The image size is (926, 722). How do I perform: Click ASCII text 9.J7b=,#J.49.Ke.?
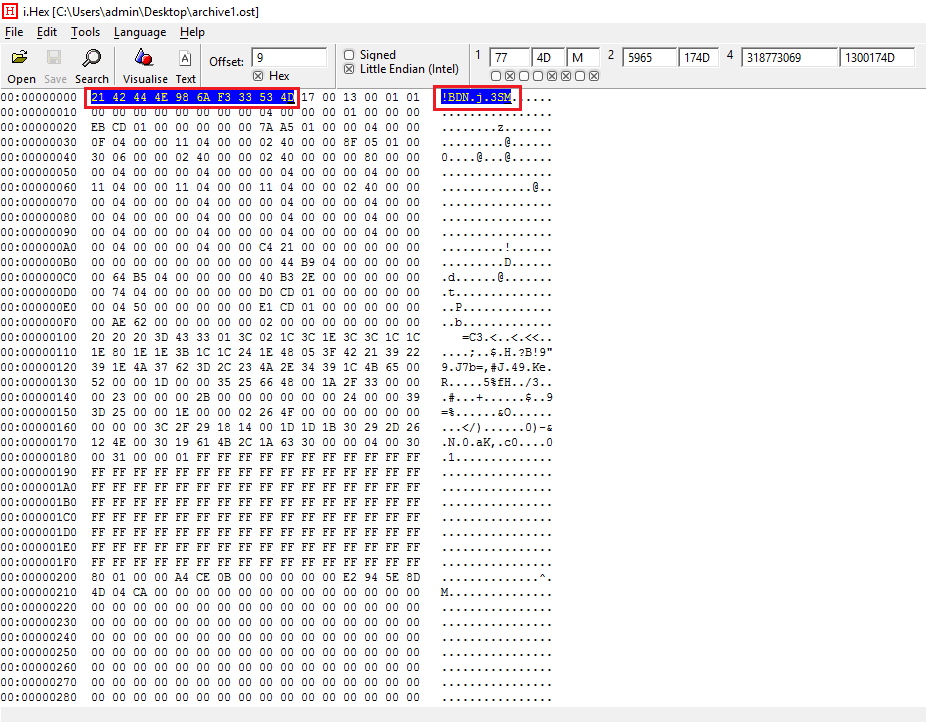coord(497,367)
